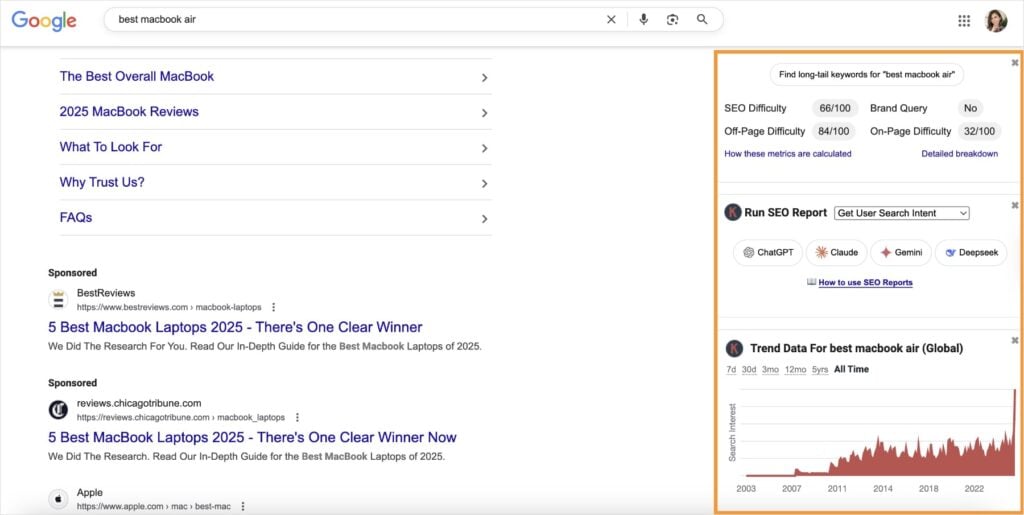Click the Brand Query No value
The height and width of the screenshot is (515, 1024).
pyautogui.click(x=970, y=108)
